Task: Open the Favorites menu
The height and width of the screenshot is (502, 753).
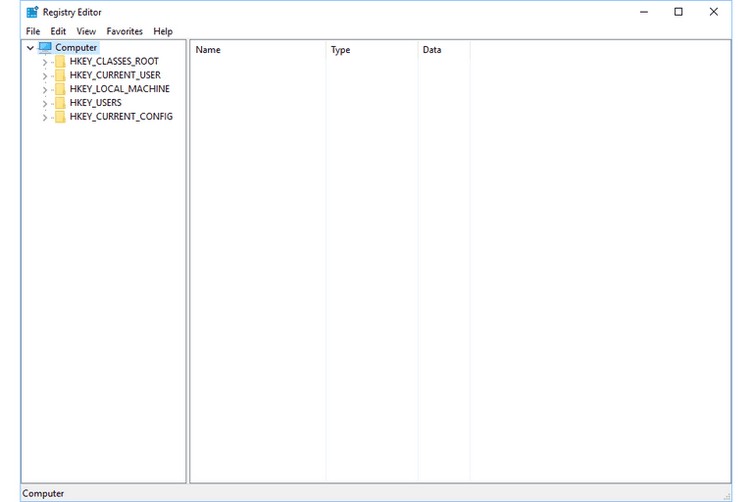Action: pyautogui.click(x=125, y=31)
